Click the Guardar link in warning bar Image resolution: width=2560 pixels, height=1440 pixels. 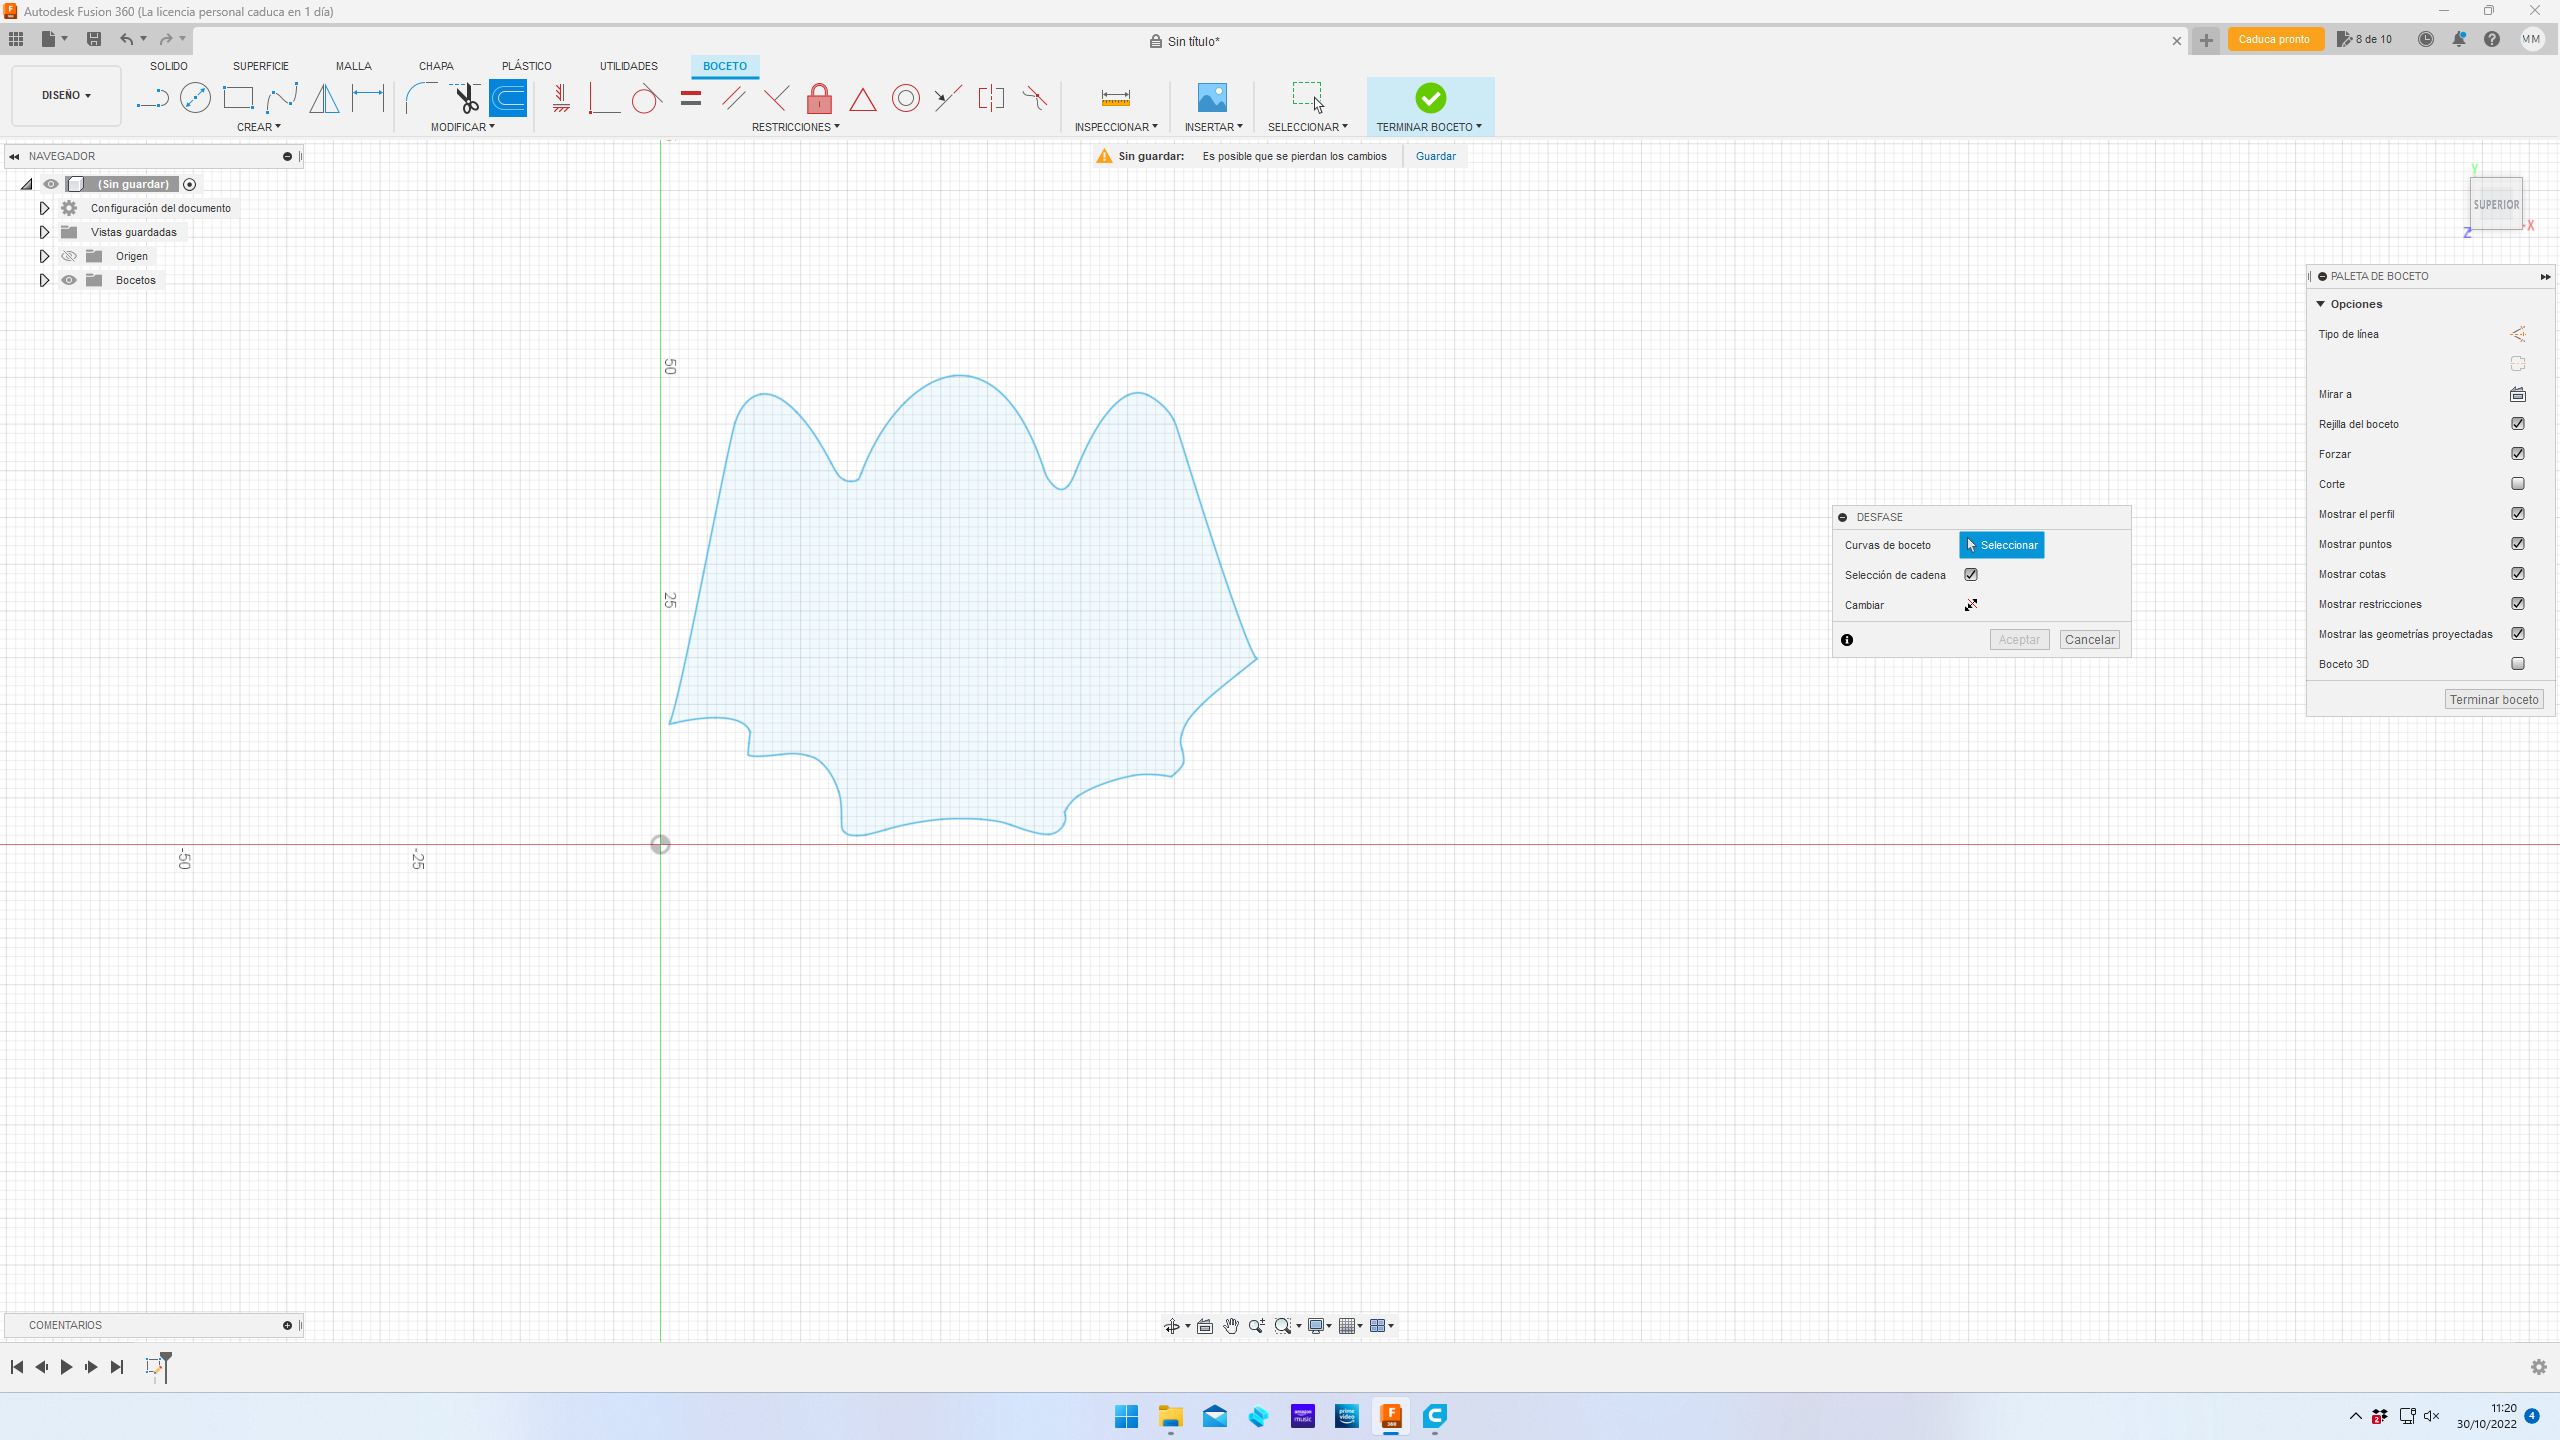point(1435,156)
